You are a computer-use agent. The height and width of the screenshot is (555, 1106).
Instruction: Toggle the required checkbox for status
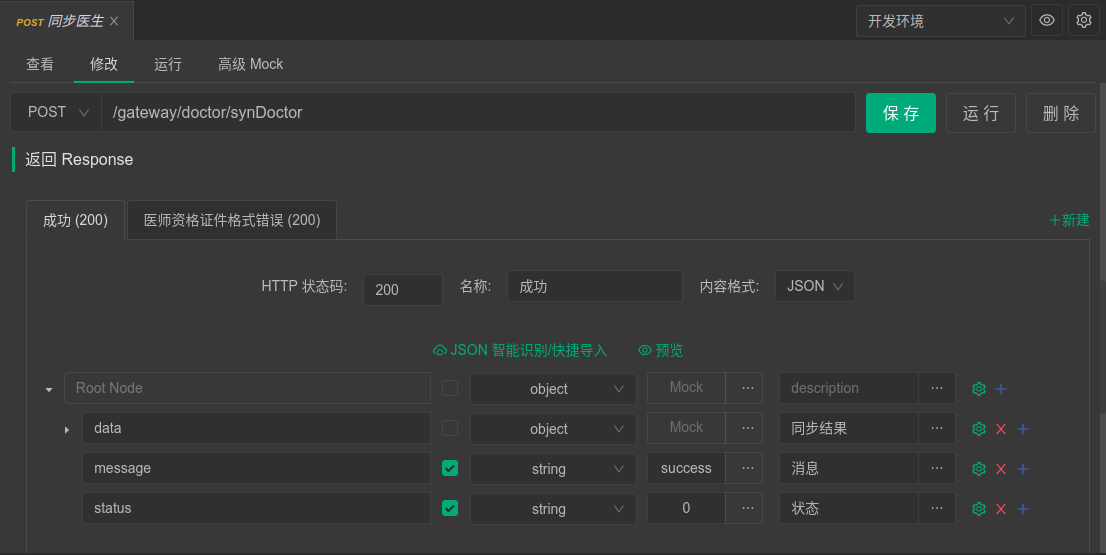[x=450, y=508]
